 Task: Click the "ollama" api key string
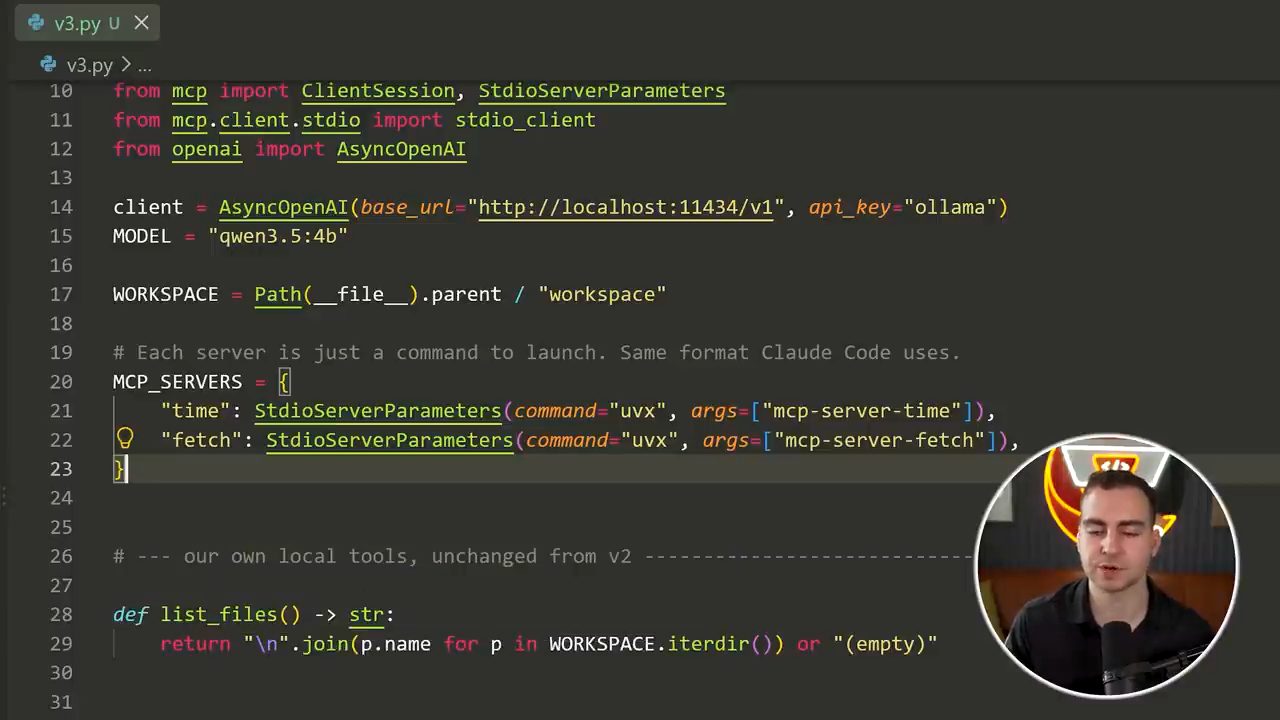pos(950,207)
